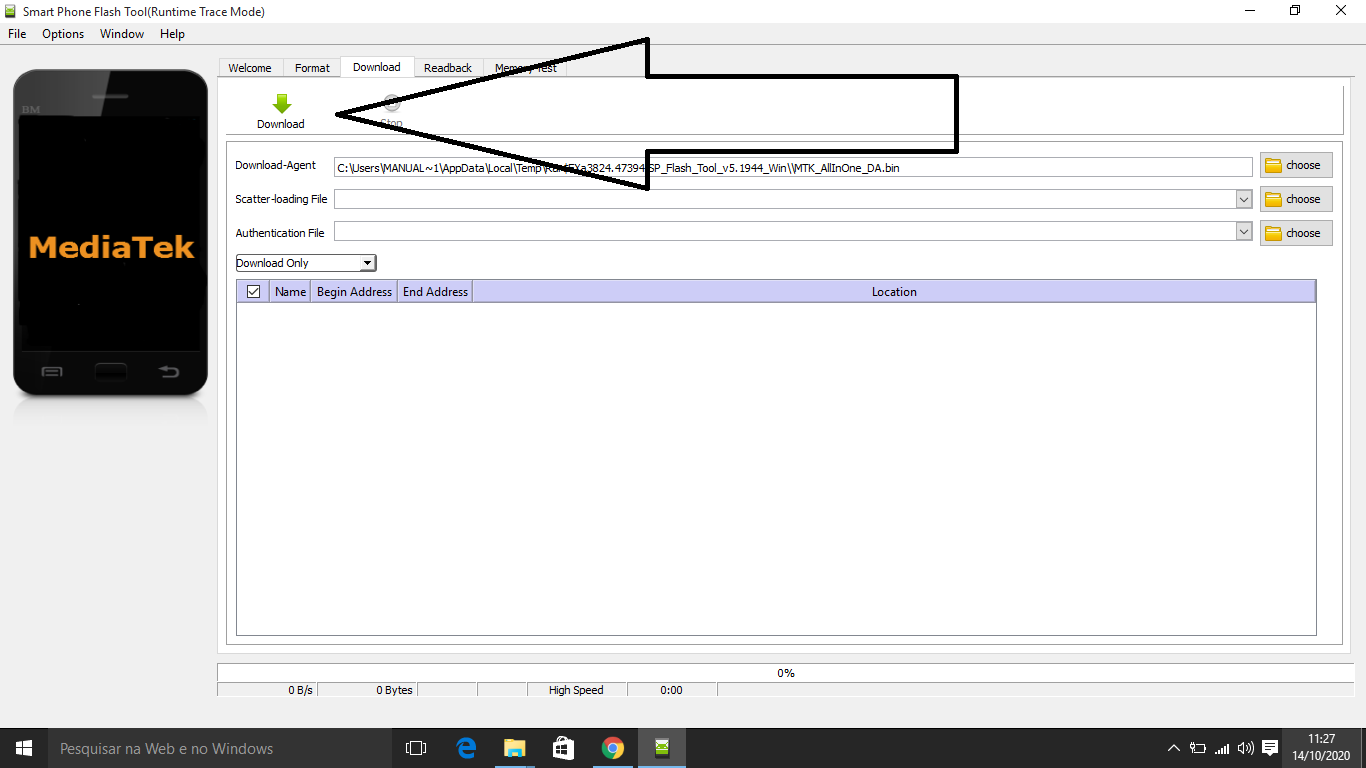
Task: Click the taskbar search box
Action: pos(219,748)
